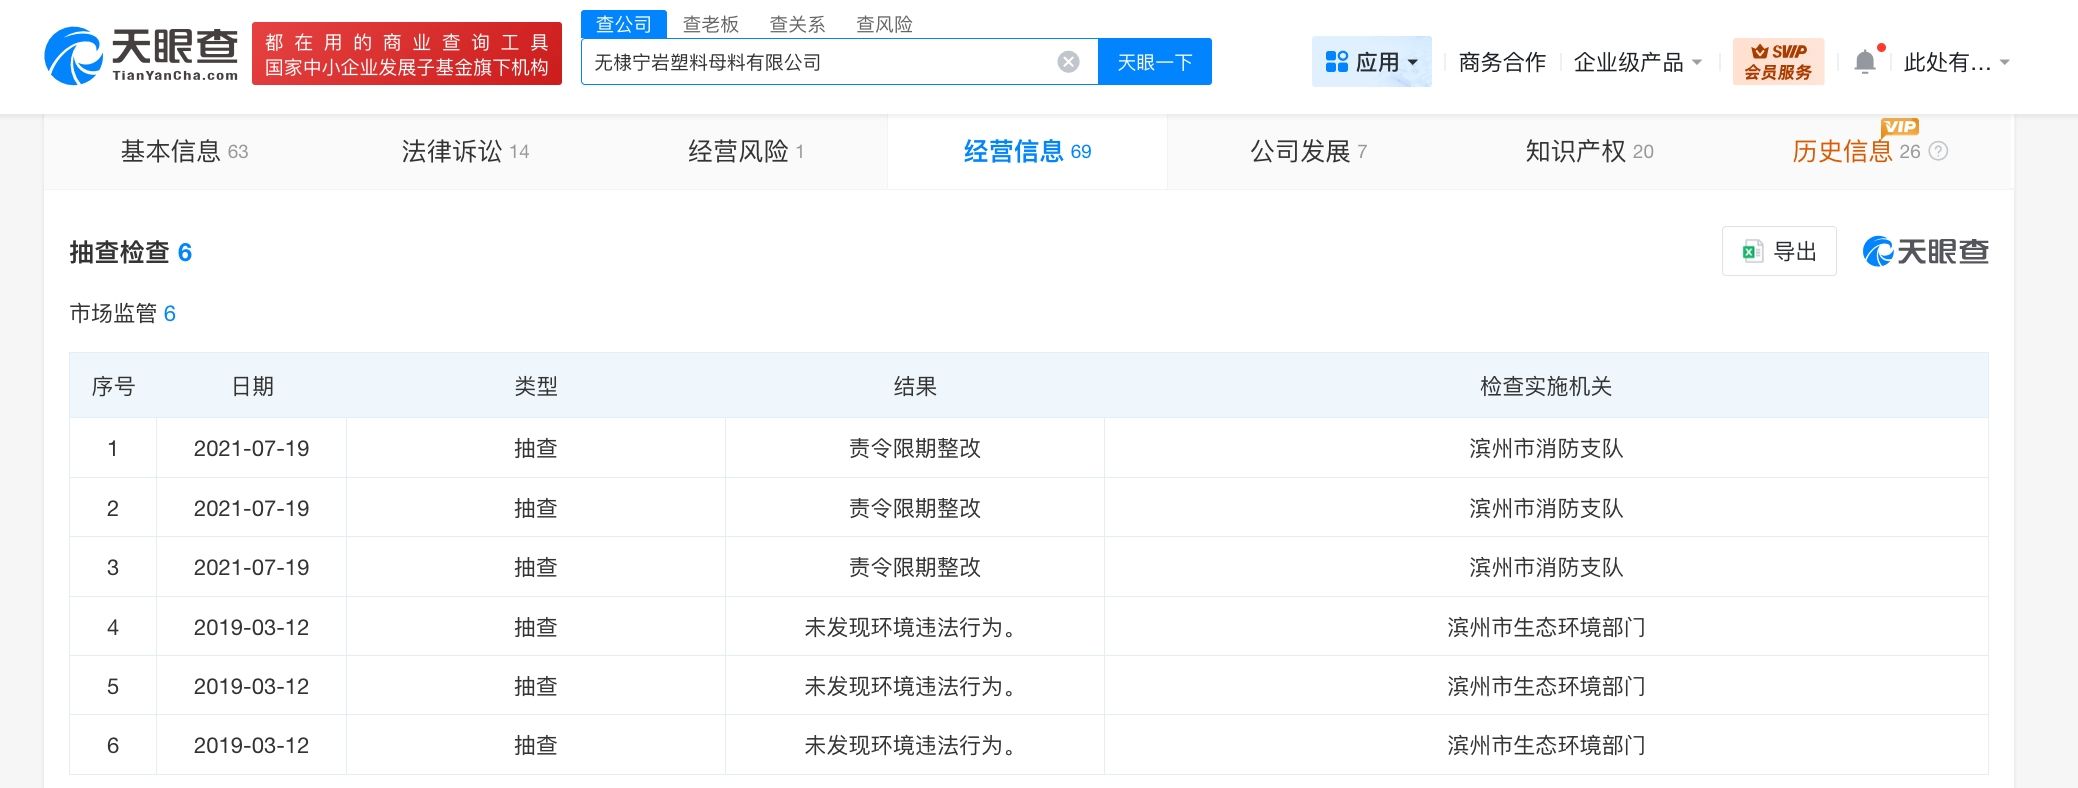Select 滨州市消防支队 in row 3
The image size is (2078, 788).
pyautogui.click(x=1546, y=567)
